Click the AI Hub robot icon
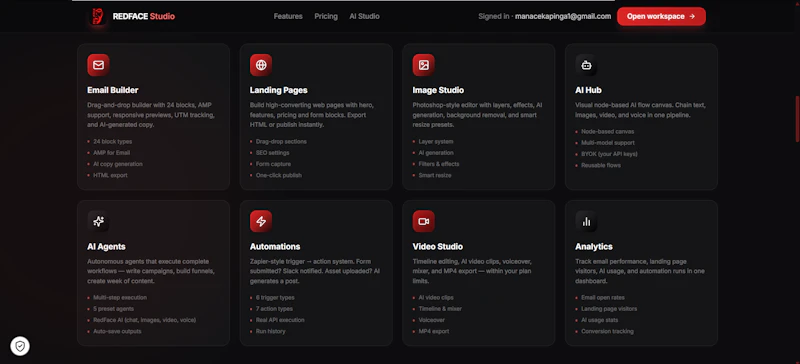The image size is (800, 364). [586, 65]
